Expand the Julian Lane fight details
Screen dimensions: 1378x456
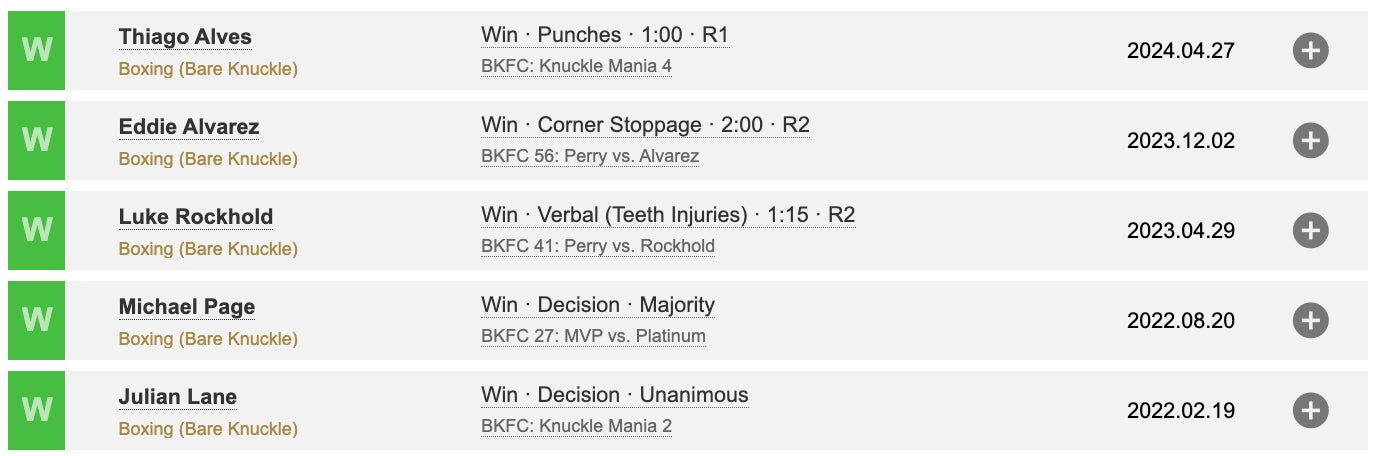pos(1310,410)
